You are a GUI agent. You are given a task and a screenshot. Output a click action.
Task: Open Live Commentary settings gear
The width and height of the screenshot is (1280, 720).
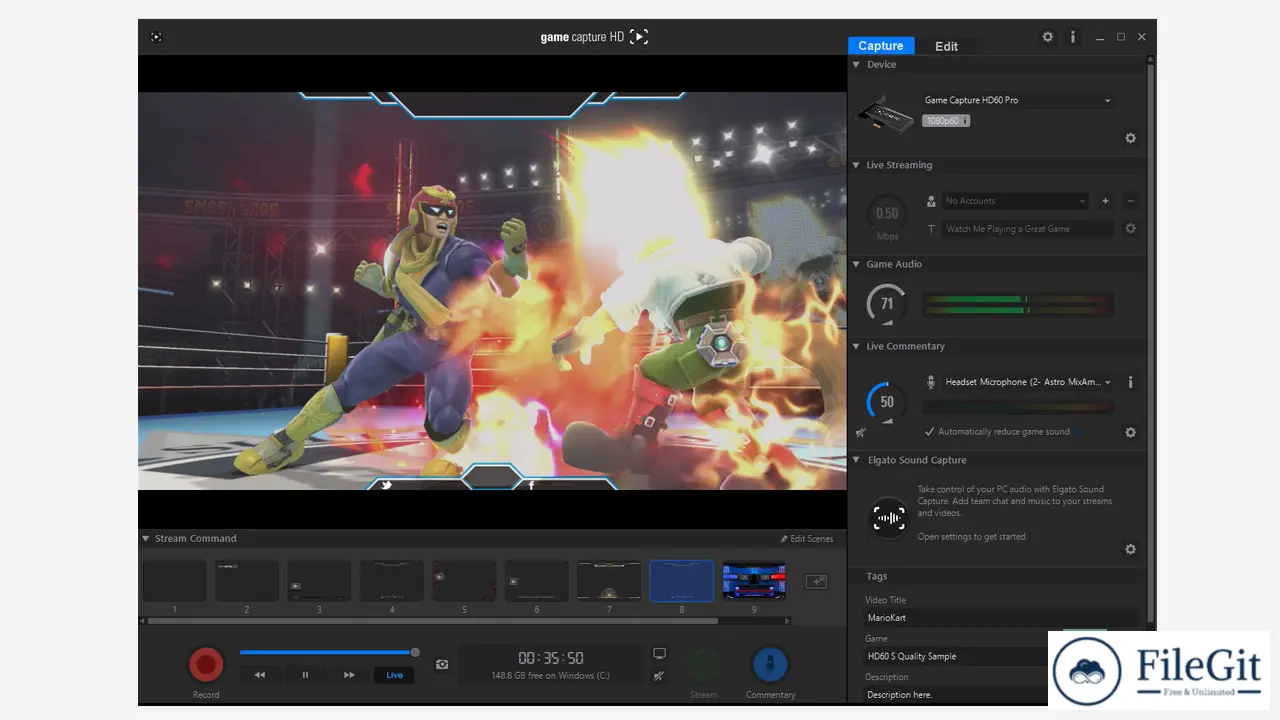coord(1131,433)
